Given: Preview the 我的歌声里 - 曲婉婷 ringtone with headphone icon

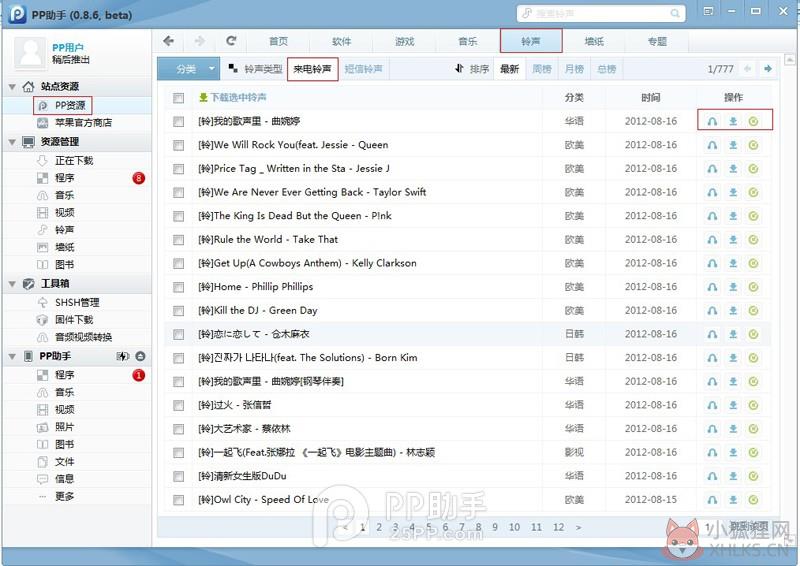Looking at the screenshot, I should 712,121.
